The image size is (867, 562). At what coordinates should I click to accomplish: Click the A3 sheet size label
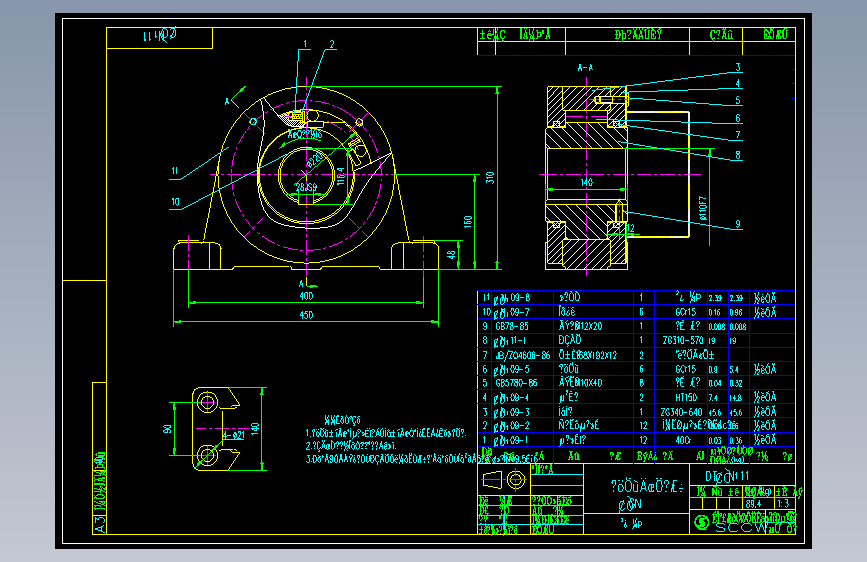point(100,524)
